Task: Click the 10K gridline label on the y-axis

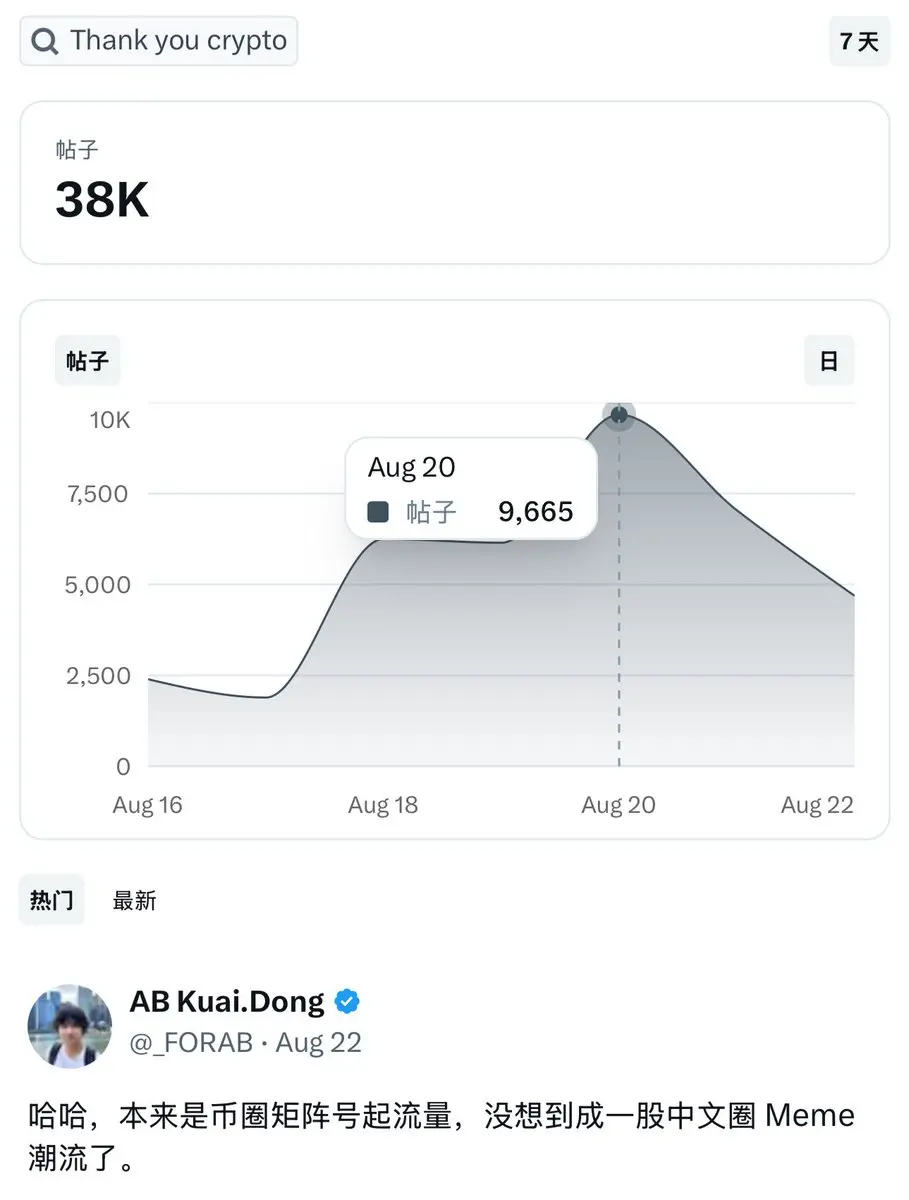Action: pos(110,420)
